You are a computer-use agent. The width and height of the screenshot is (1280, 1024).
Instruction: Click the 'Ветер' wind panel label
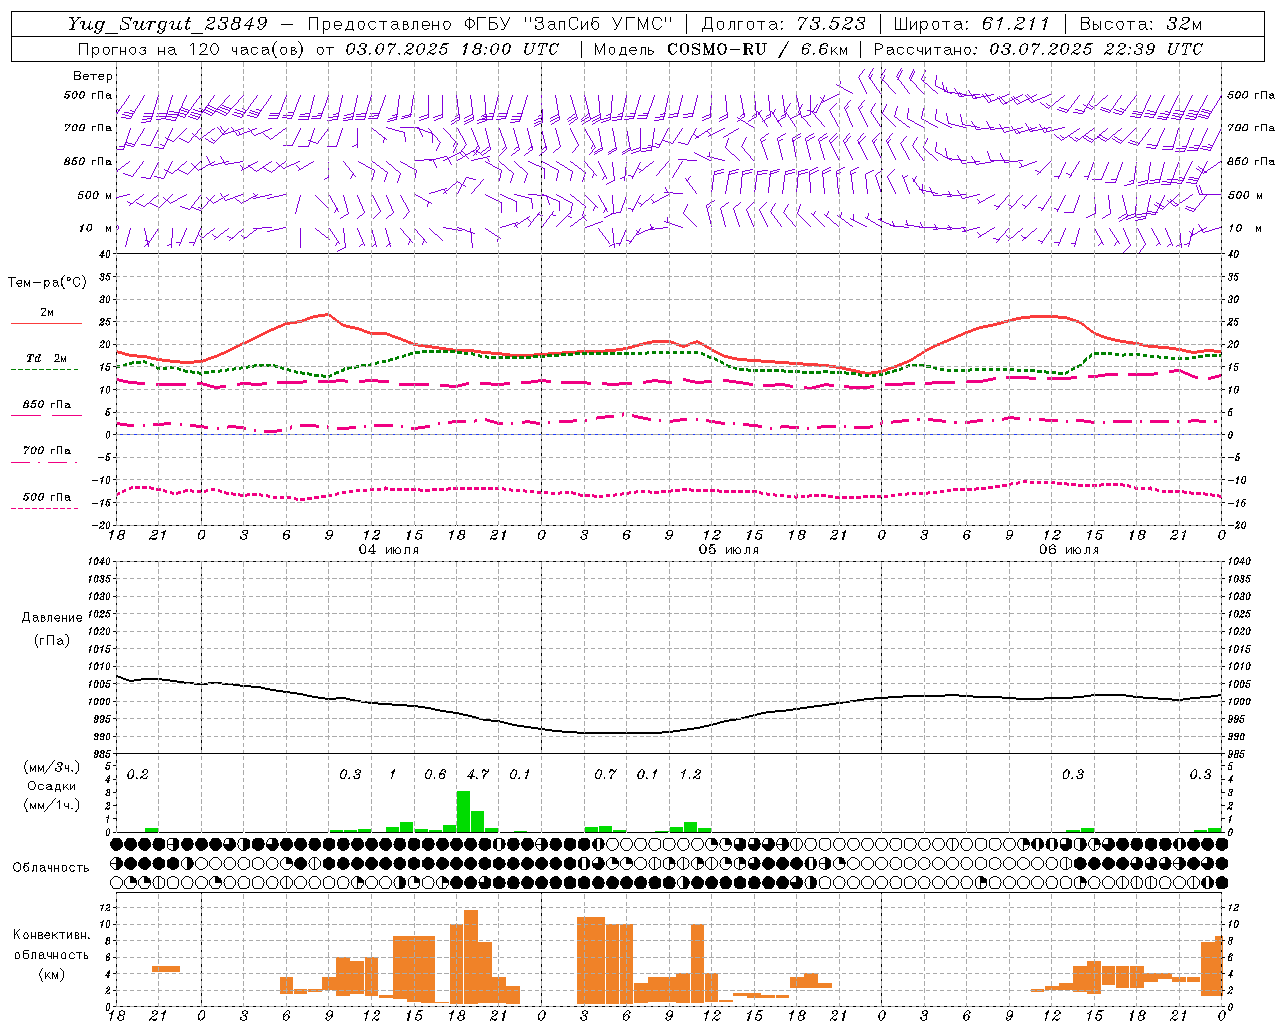[x=93, y=76]
